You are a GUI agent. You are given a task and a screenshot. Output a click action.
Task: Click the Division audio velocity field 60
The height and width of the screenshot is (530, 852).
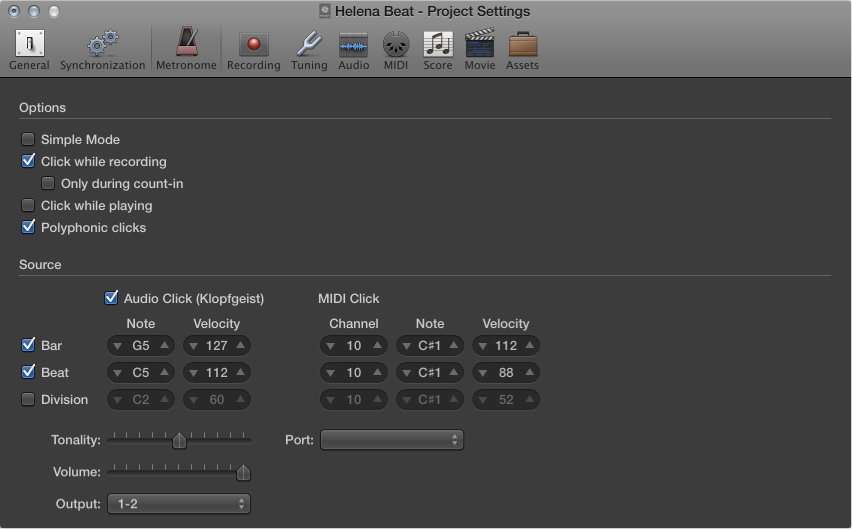[217, 400]
